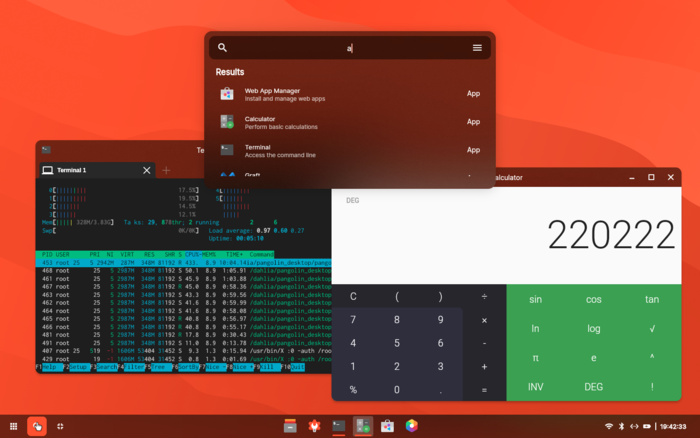The image size is (700, 438).
Task: Open the red flower app in taskbar
Action: (x=315, y=426)
